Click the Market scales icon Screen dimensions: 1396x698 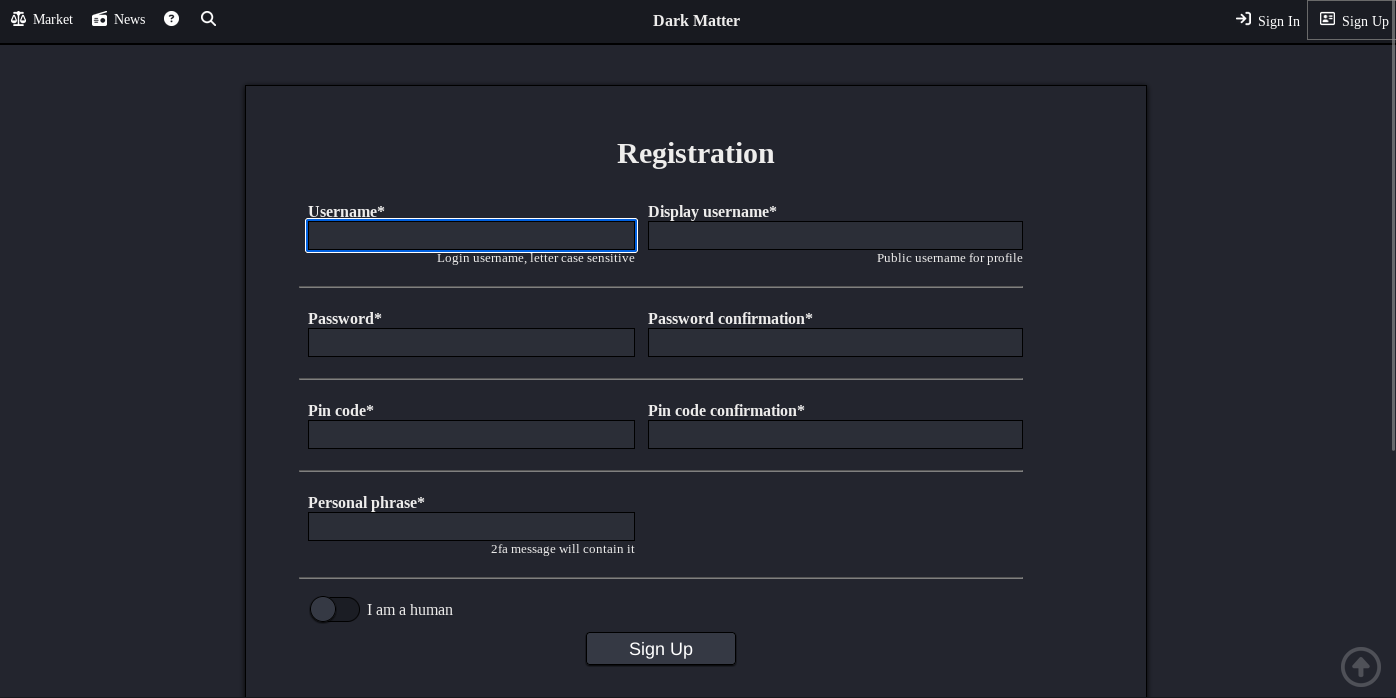(18, 19)
